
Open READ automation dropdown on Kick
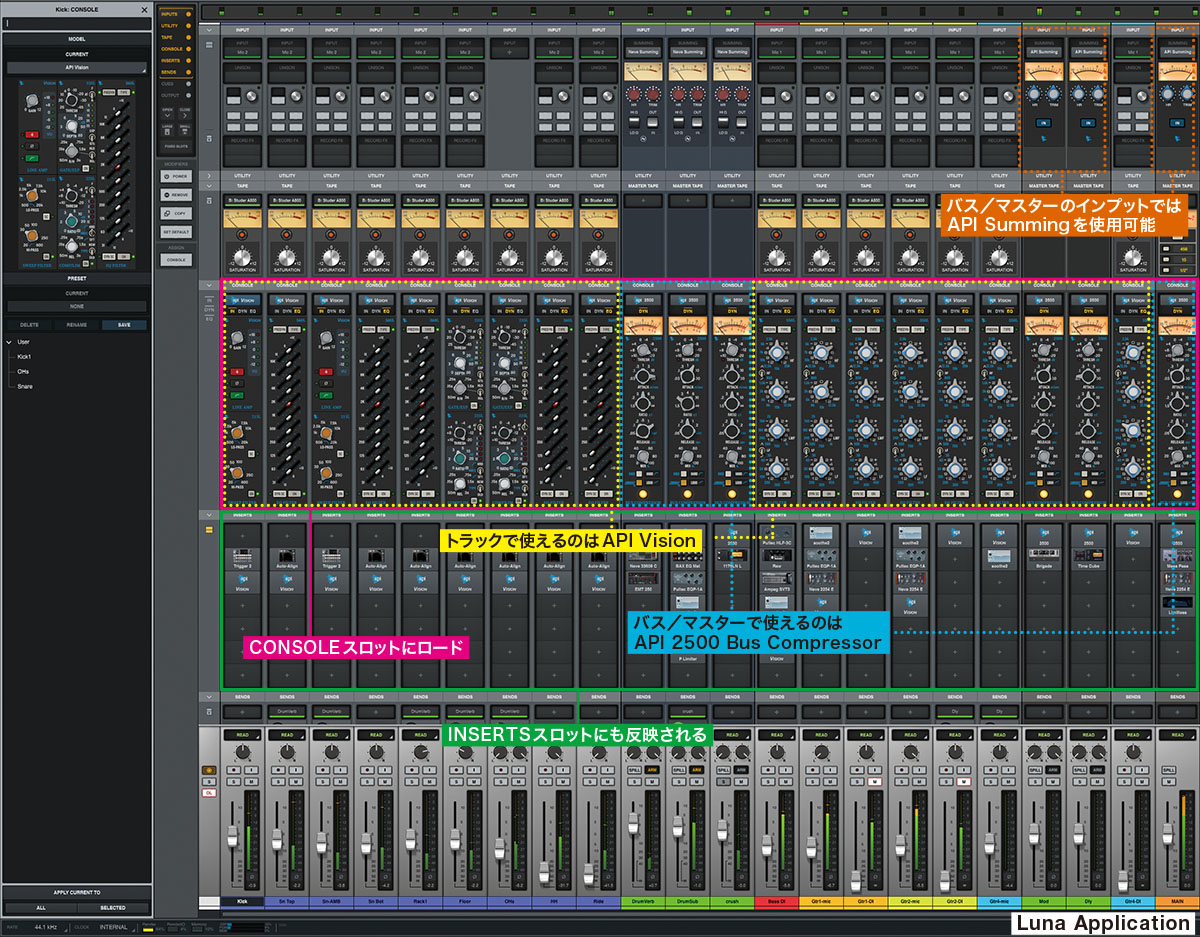click(x=242, y=734)
